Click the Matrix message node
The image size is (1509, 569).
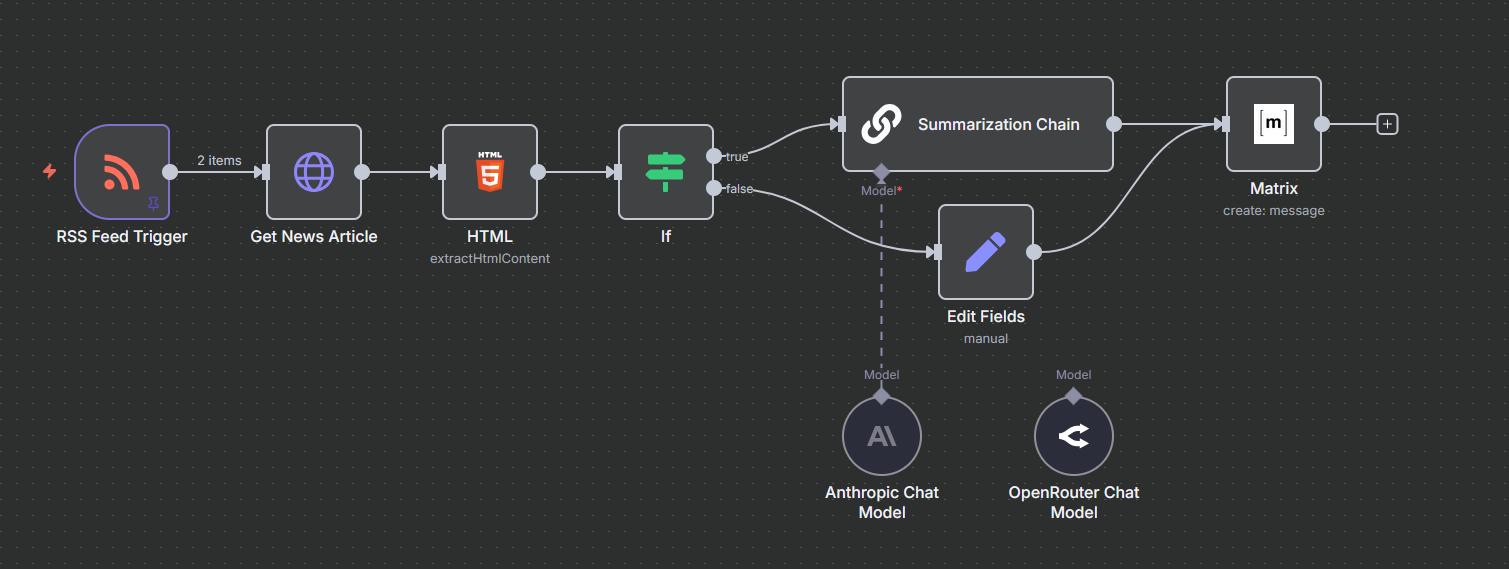coord(1273,125)
